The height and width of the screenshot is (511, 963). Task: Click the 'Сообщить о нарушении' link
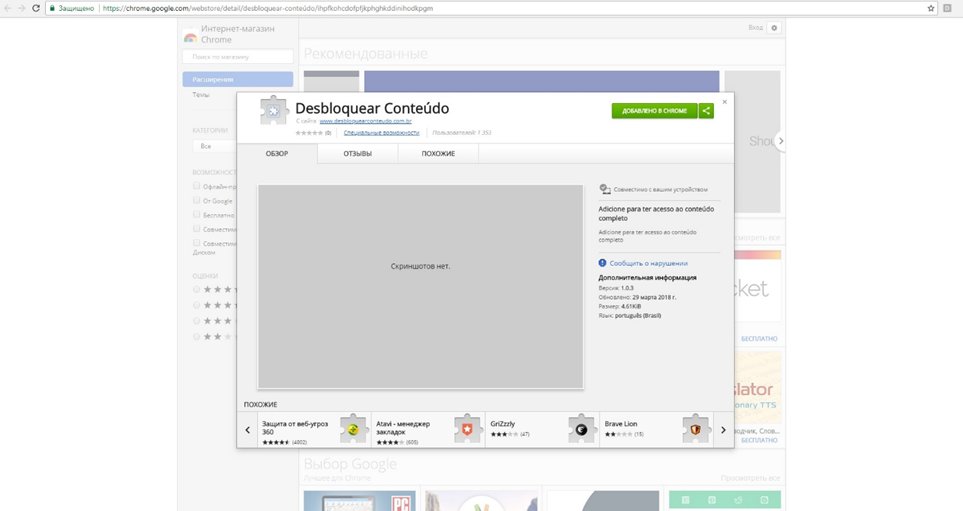tap(649, 263)
